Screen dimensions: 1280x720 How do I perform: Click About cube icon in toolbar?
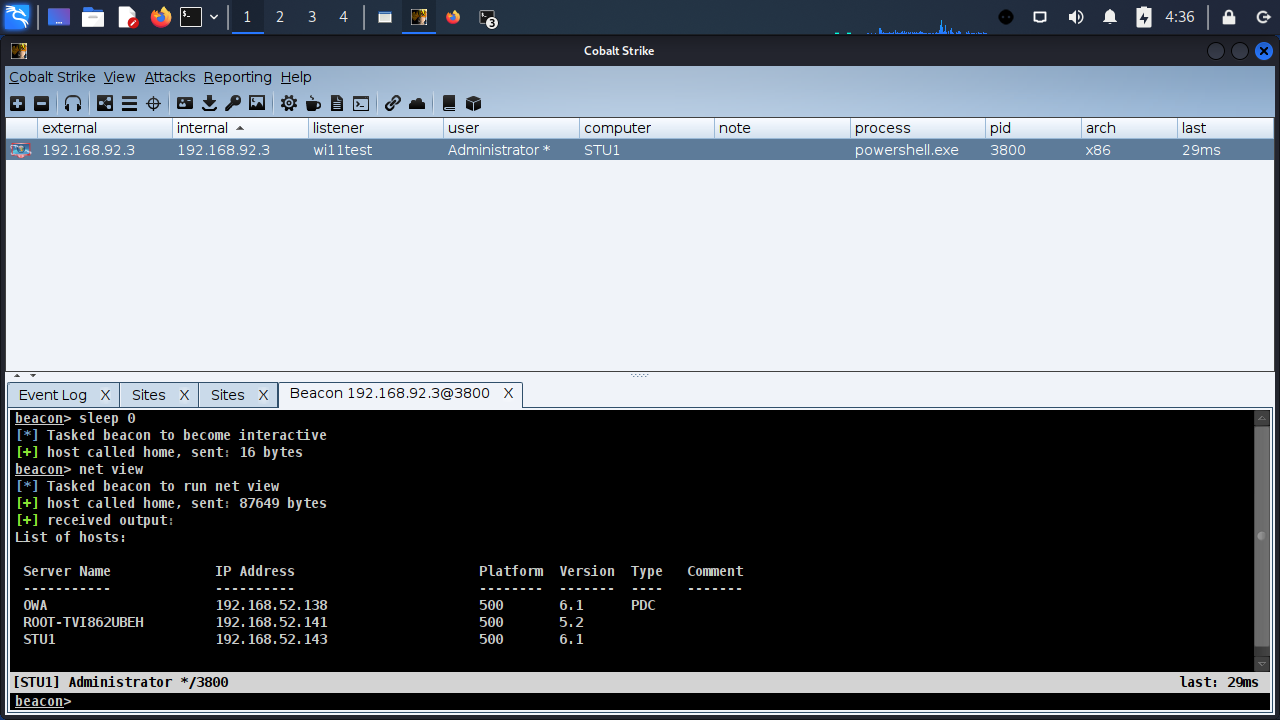[474, 103]
